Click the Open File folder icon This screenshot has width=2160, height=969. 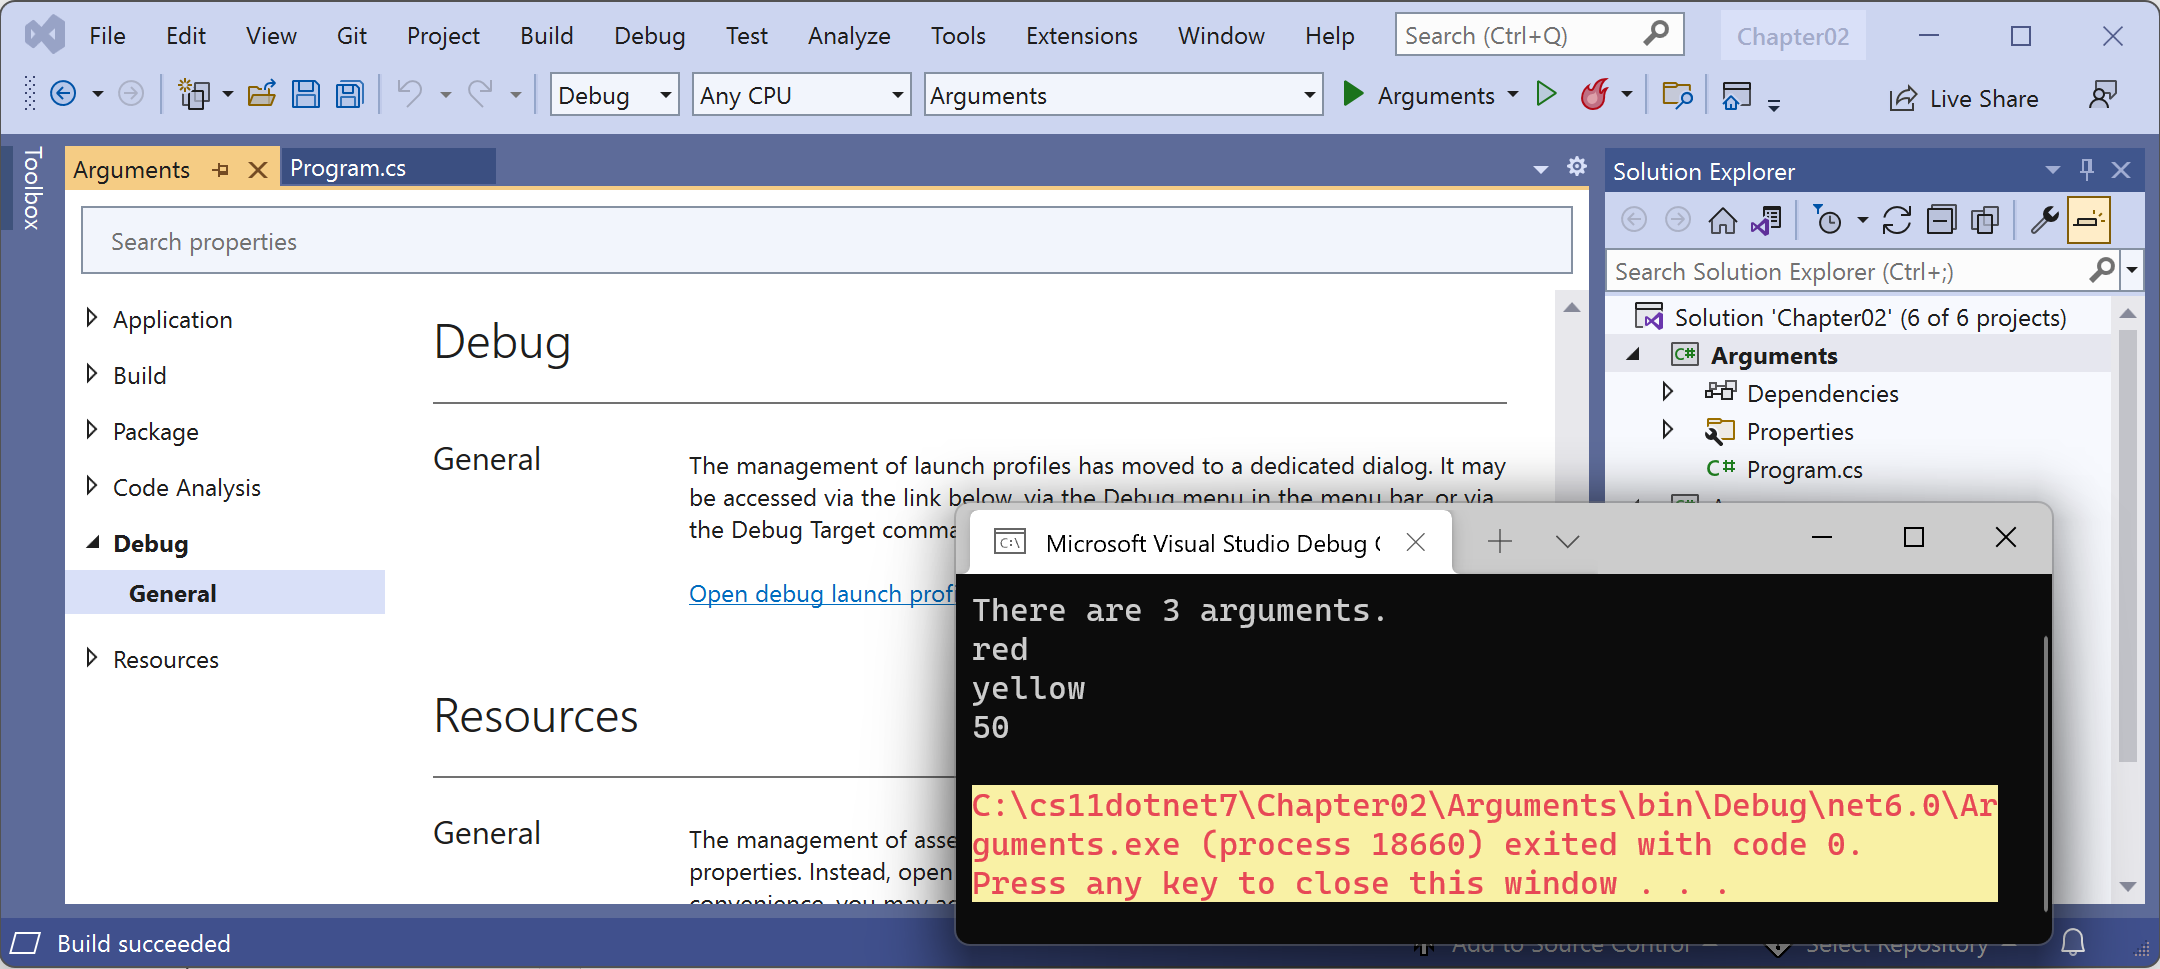pyautogui.click(x=262, y=95)
